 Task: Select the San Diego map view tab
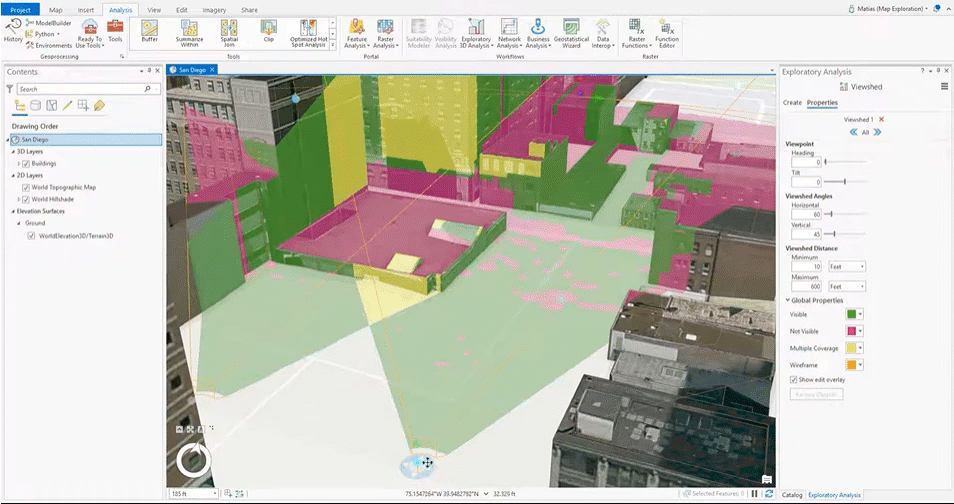coord(192,70)
